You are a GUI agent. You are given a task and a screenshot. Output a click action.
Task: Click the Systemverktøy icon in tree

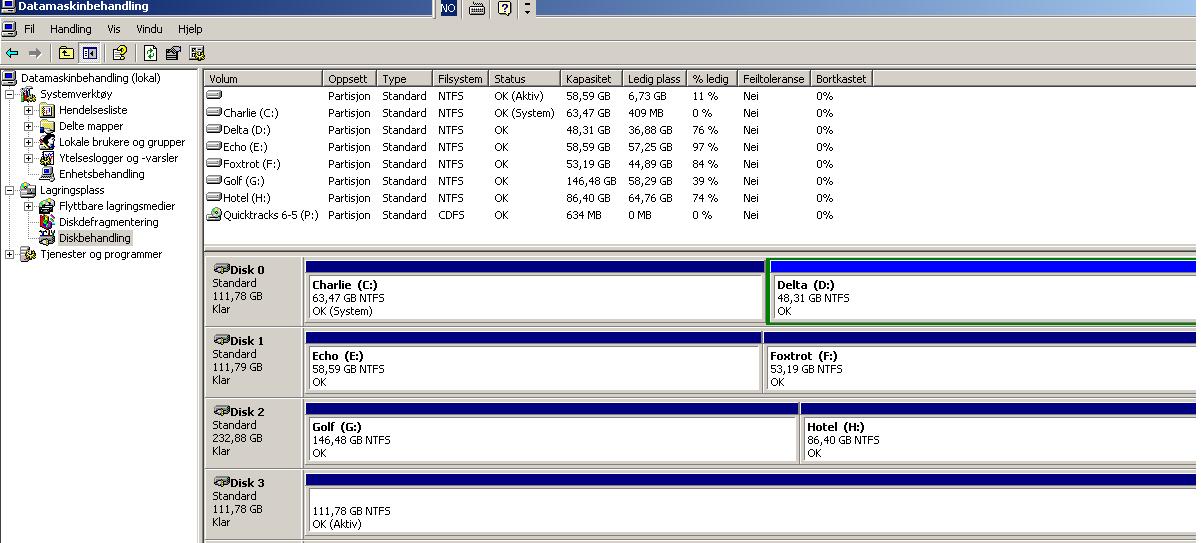pyautogui.click(x=28, y=94)
